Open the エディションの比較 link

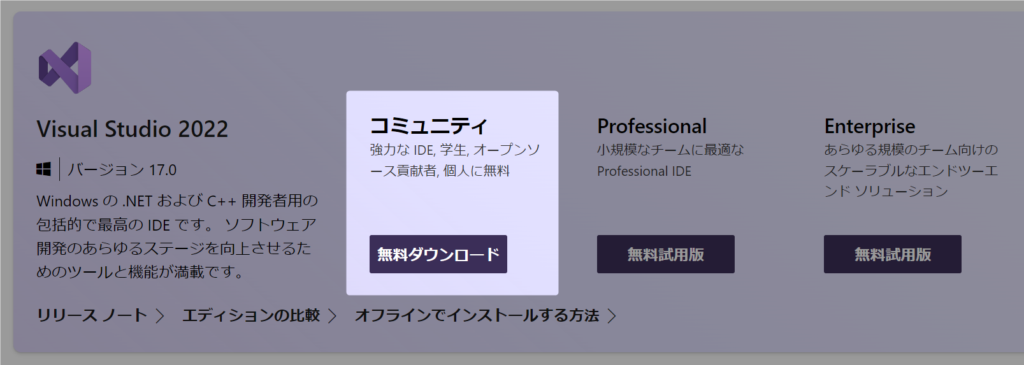click(x=251, y=317)
